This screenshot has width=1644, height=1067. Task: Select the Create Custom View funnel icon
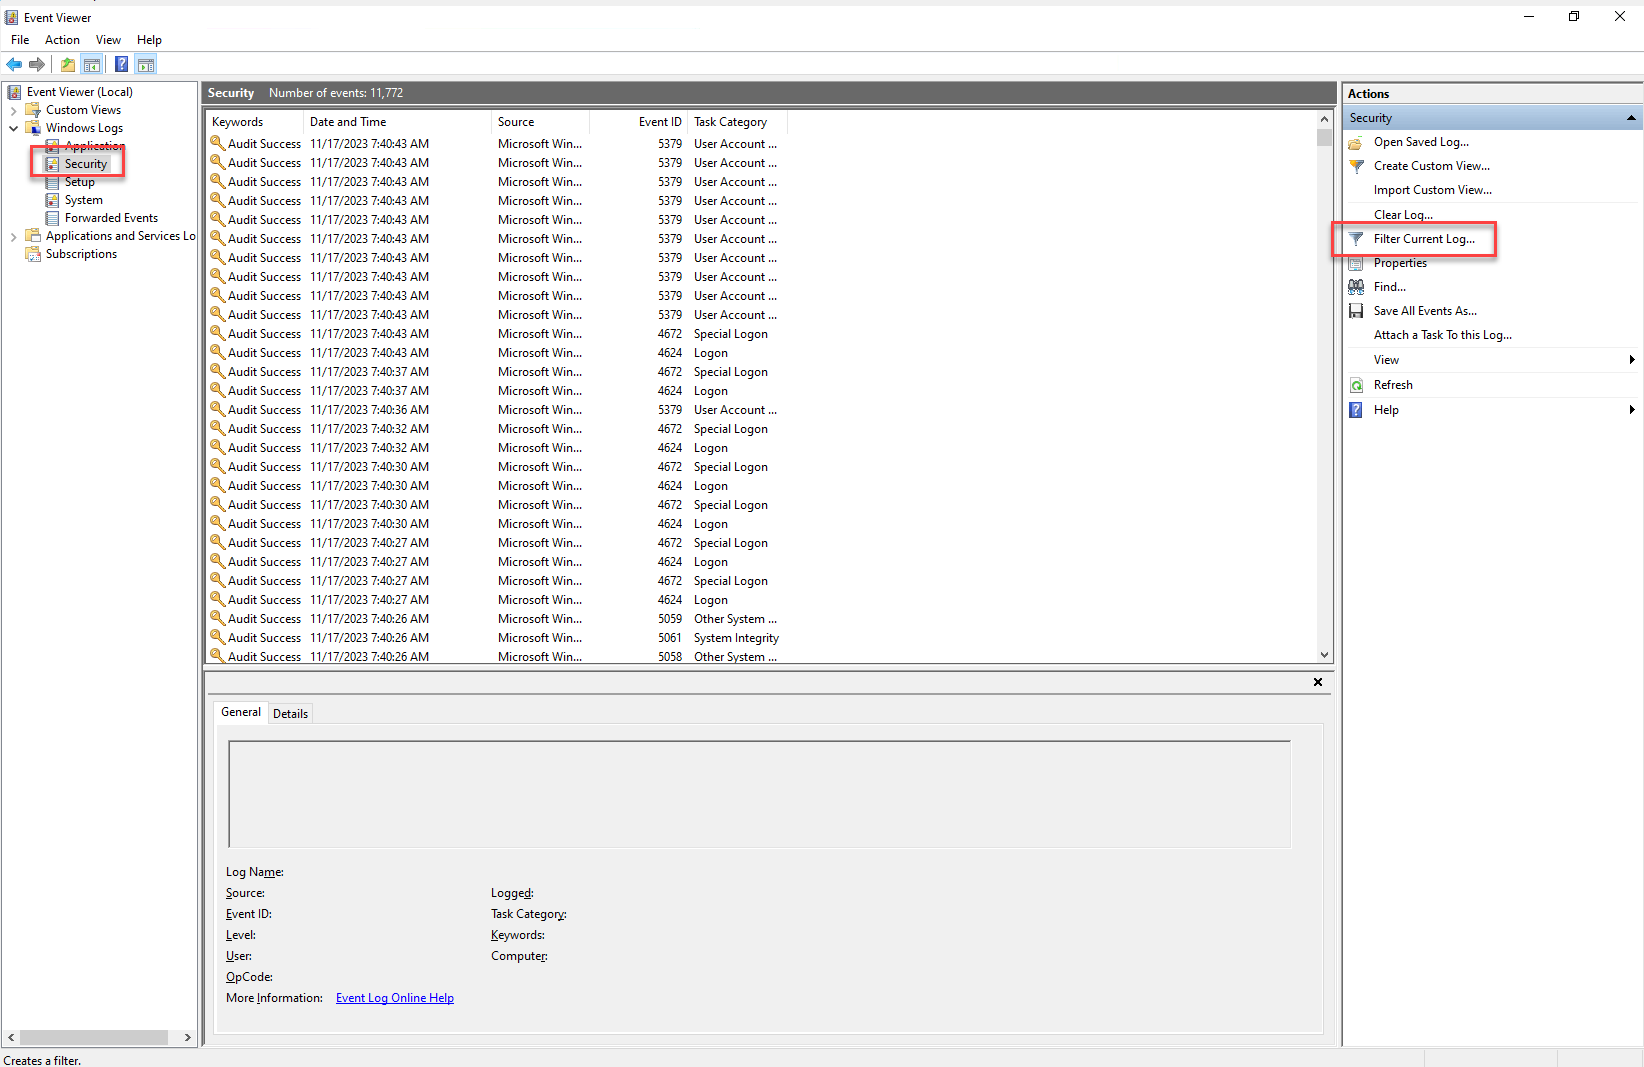[1356, 166]
